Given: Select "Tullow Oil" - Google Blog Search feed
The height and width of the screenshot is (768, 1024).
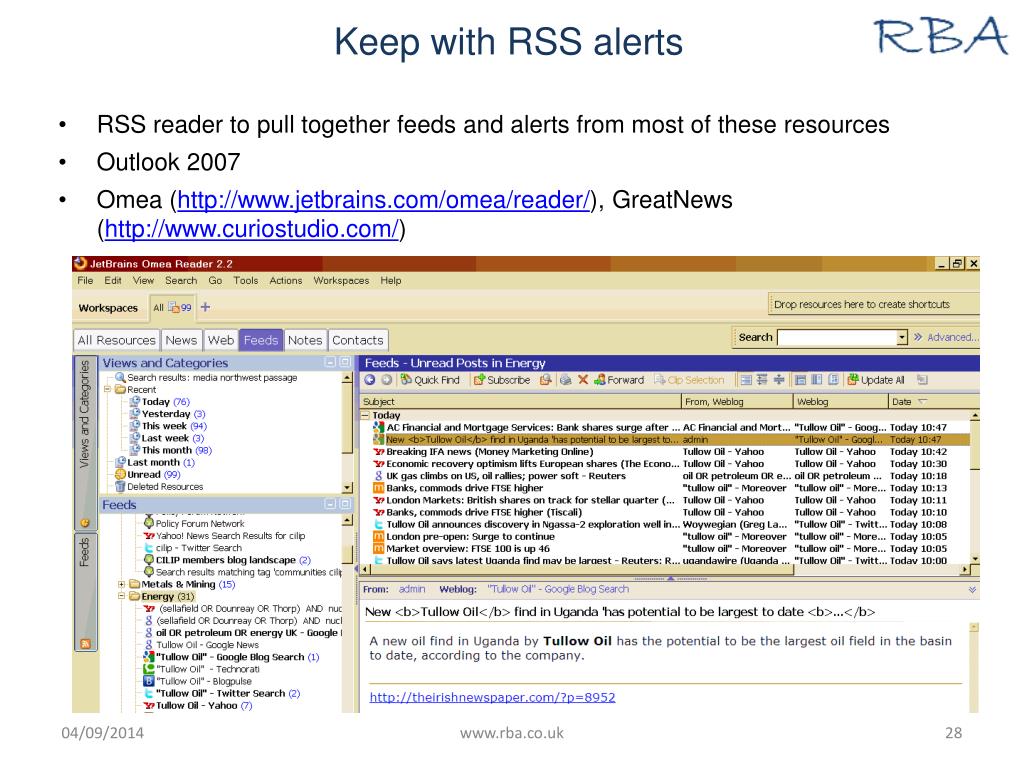Looking at the screenshot, I should 231,657.
